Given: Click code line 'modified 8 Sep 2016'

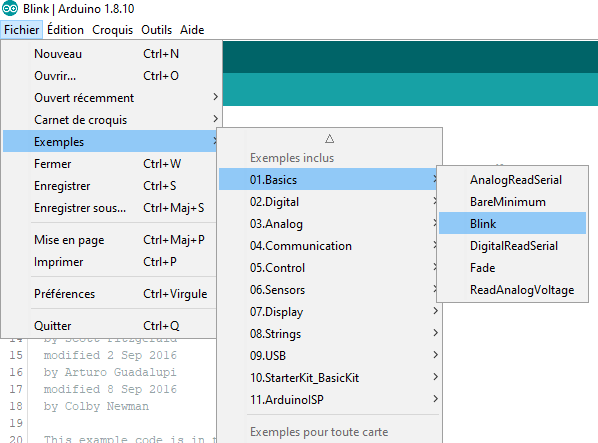Looking at the screenshot, I should click(110, 389).
